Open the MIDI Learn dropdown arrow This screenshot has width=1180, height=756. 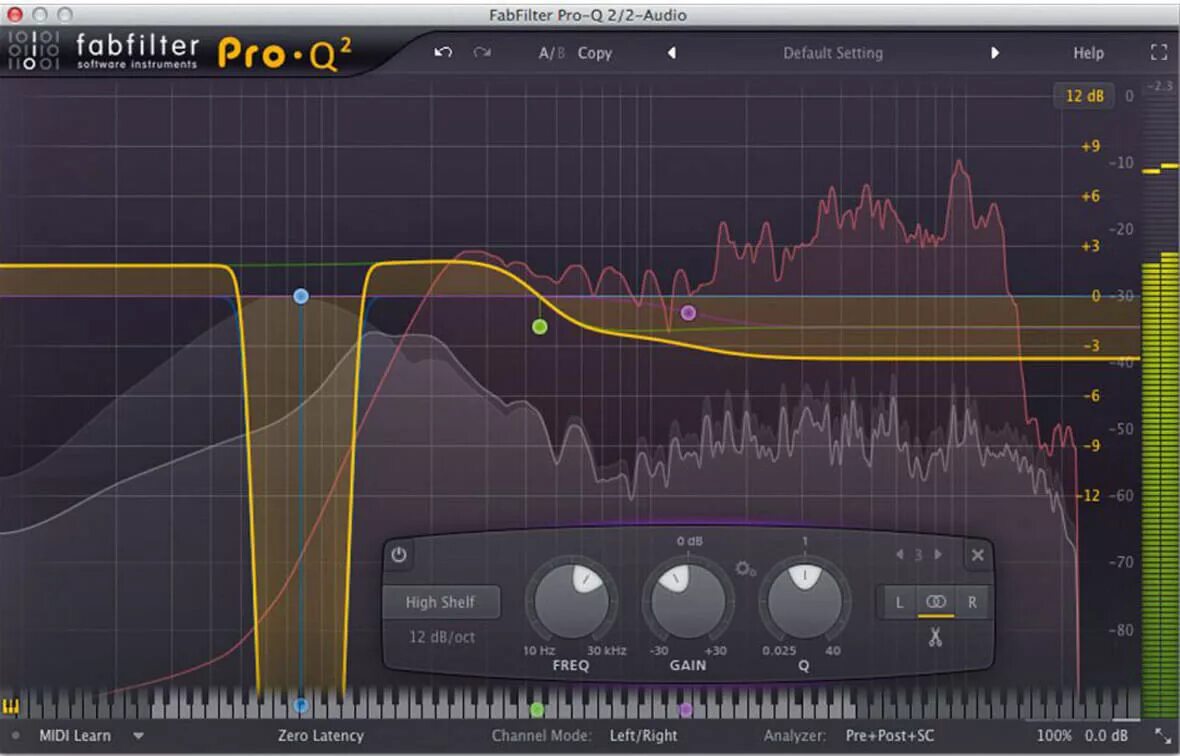pyautogui.click(x=138, y=736)
